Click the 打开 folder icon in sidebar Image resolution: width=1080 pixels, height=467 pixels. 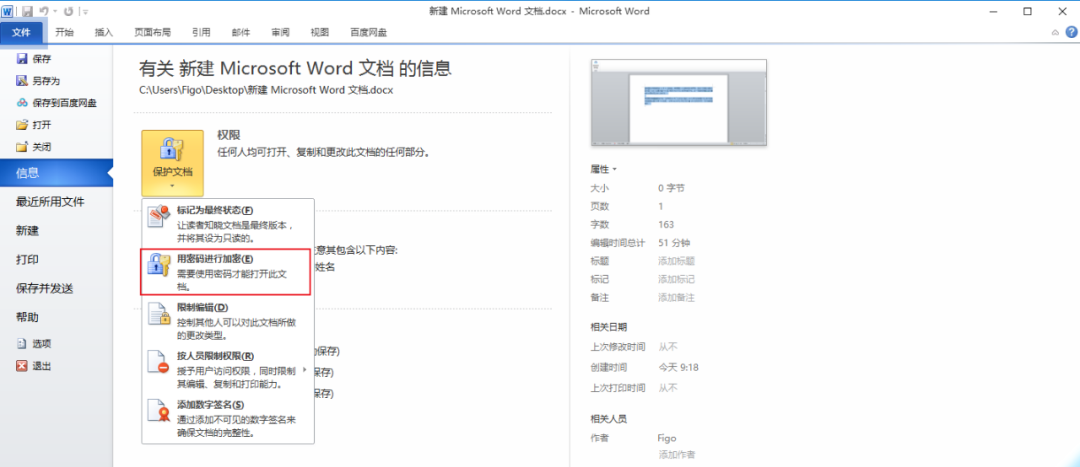[22, 125]
